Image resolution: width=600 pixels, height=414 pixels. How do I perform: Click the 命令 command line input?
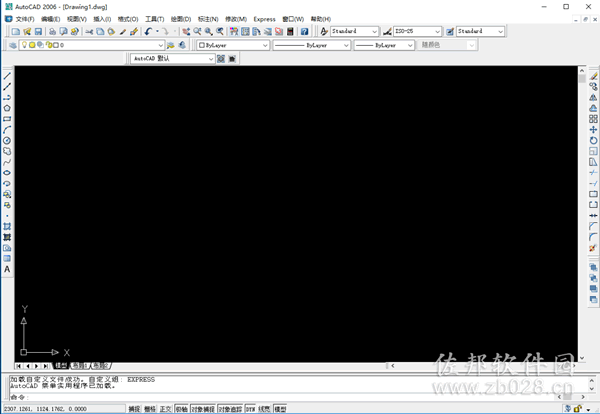pos(283,397)
